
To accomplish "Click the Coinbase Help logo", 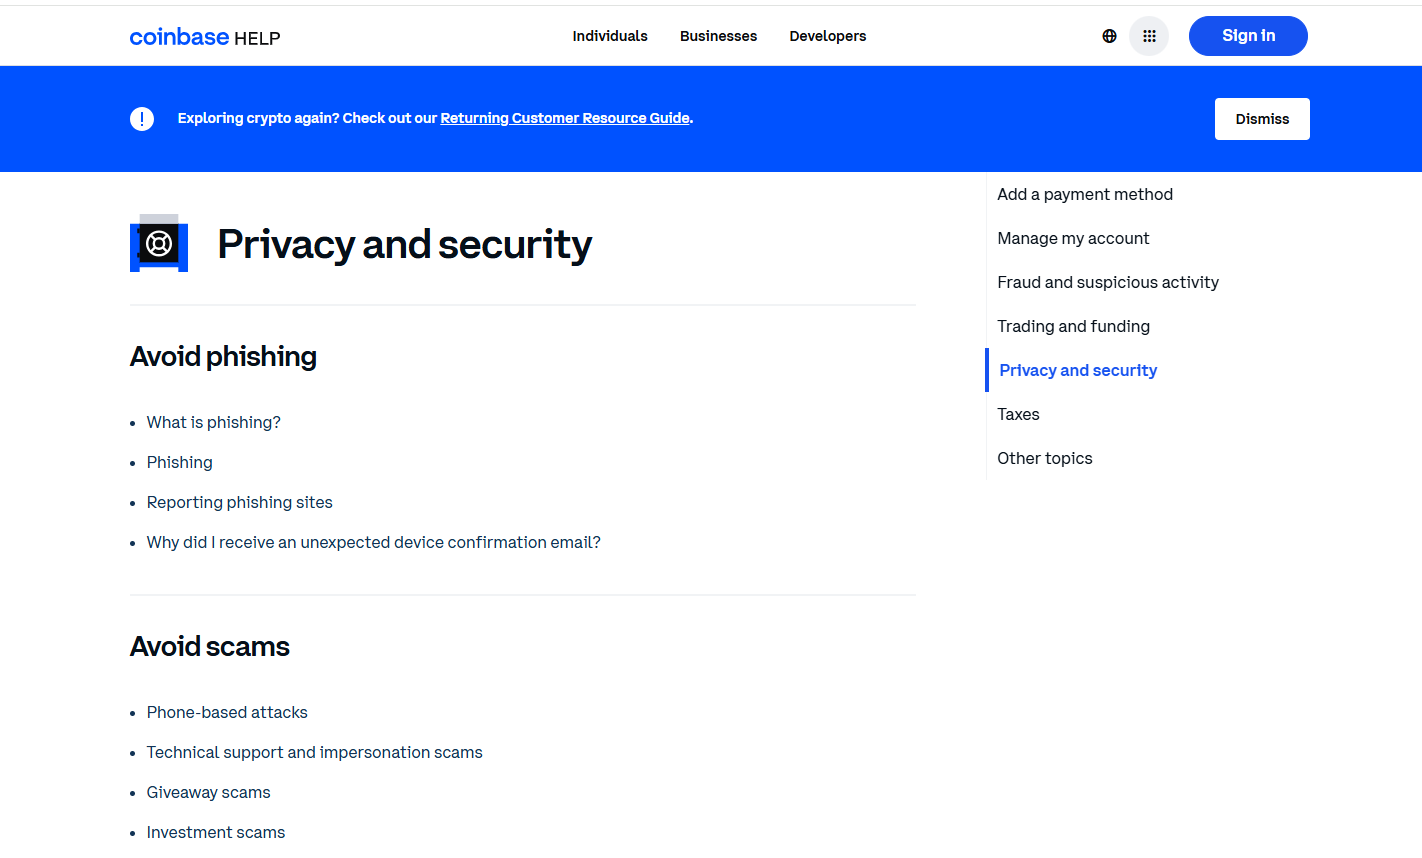I will point(204,36).
